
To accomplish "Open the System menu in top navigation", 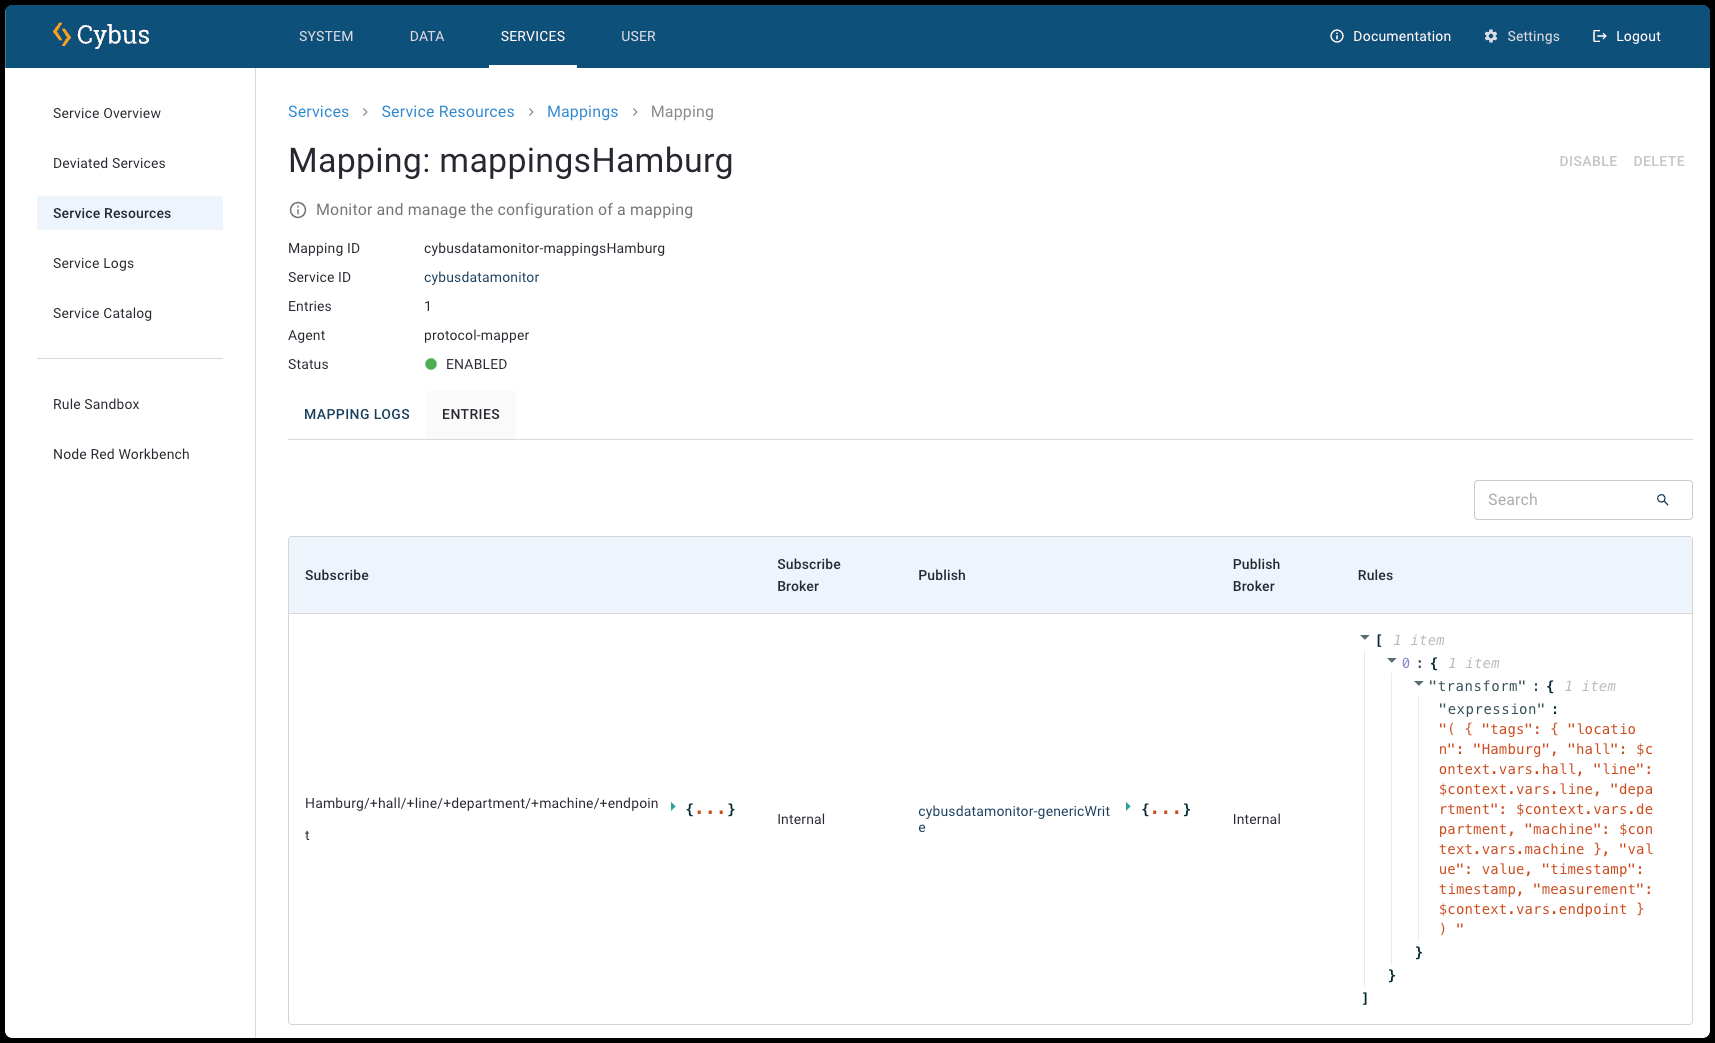I will (x=326, y=36).
